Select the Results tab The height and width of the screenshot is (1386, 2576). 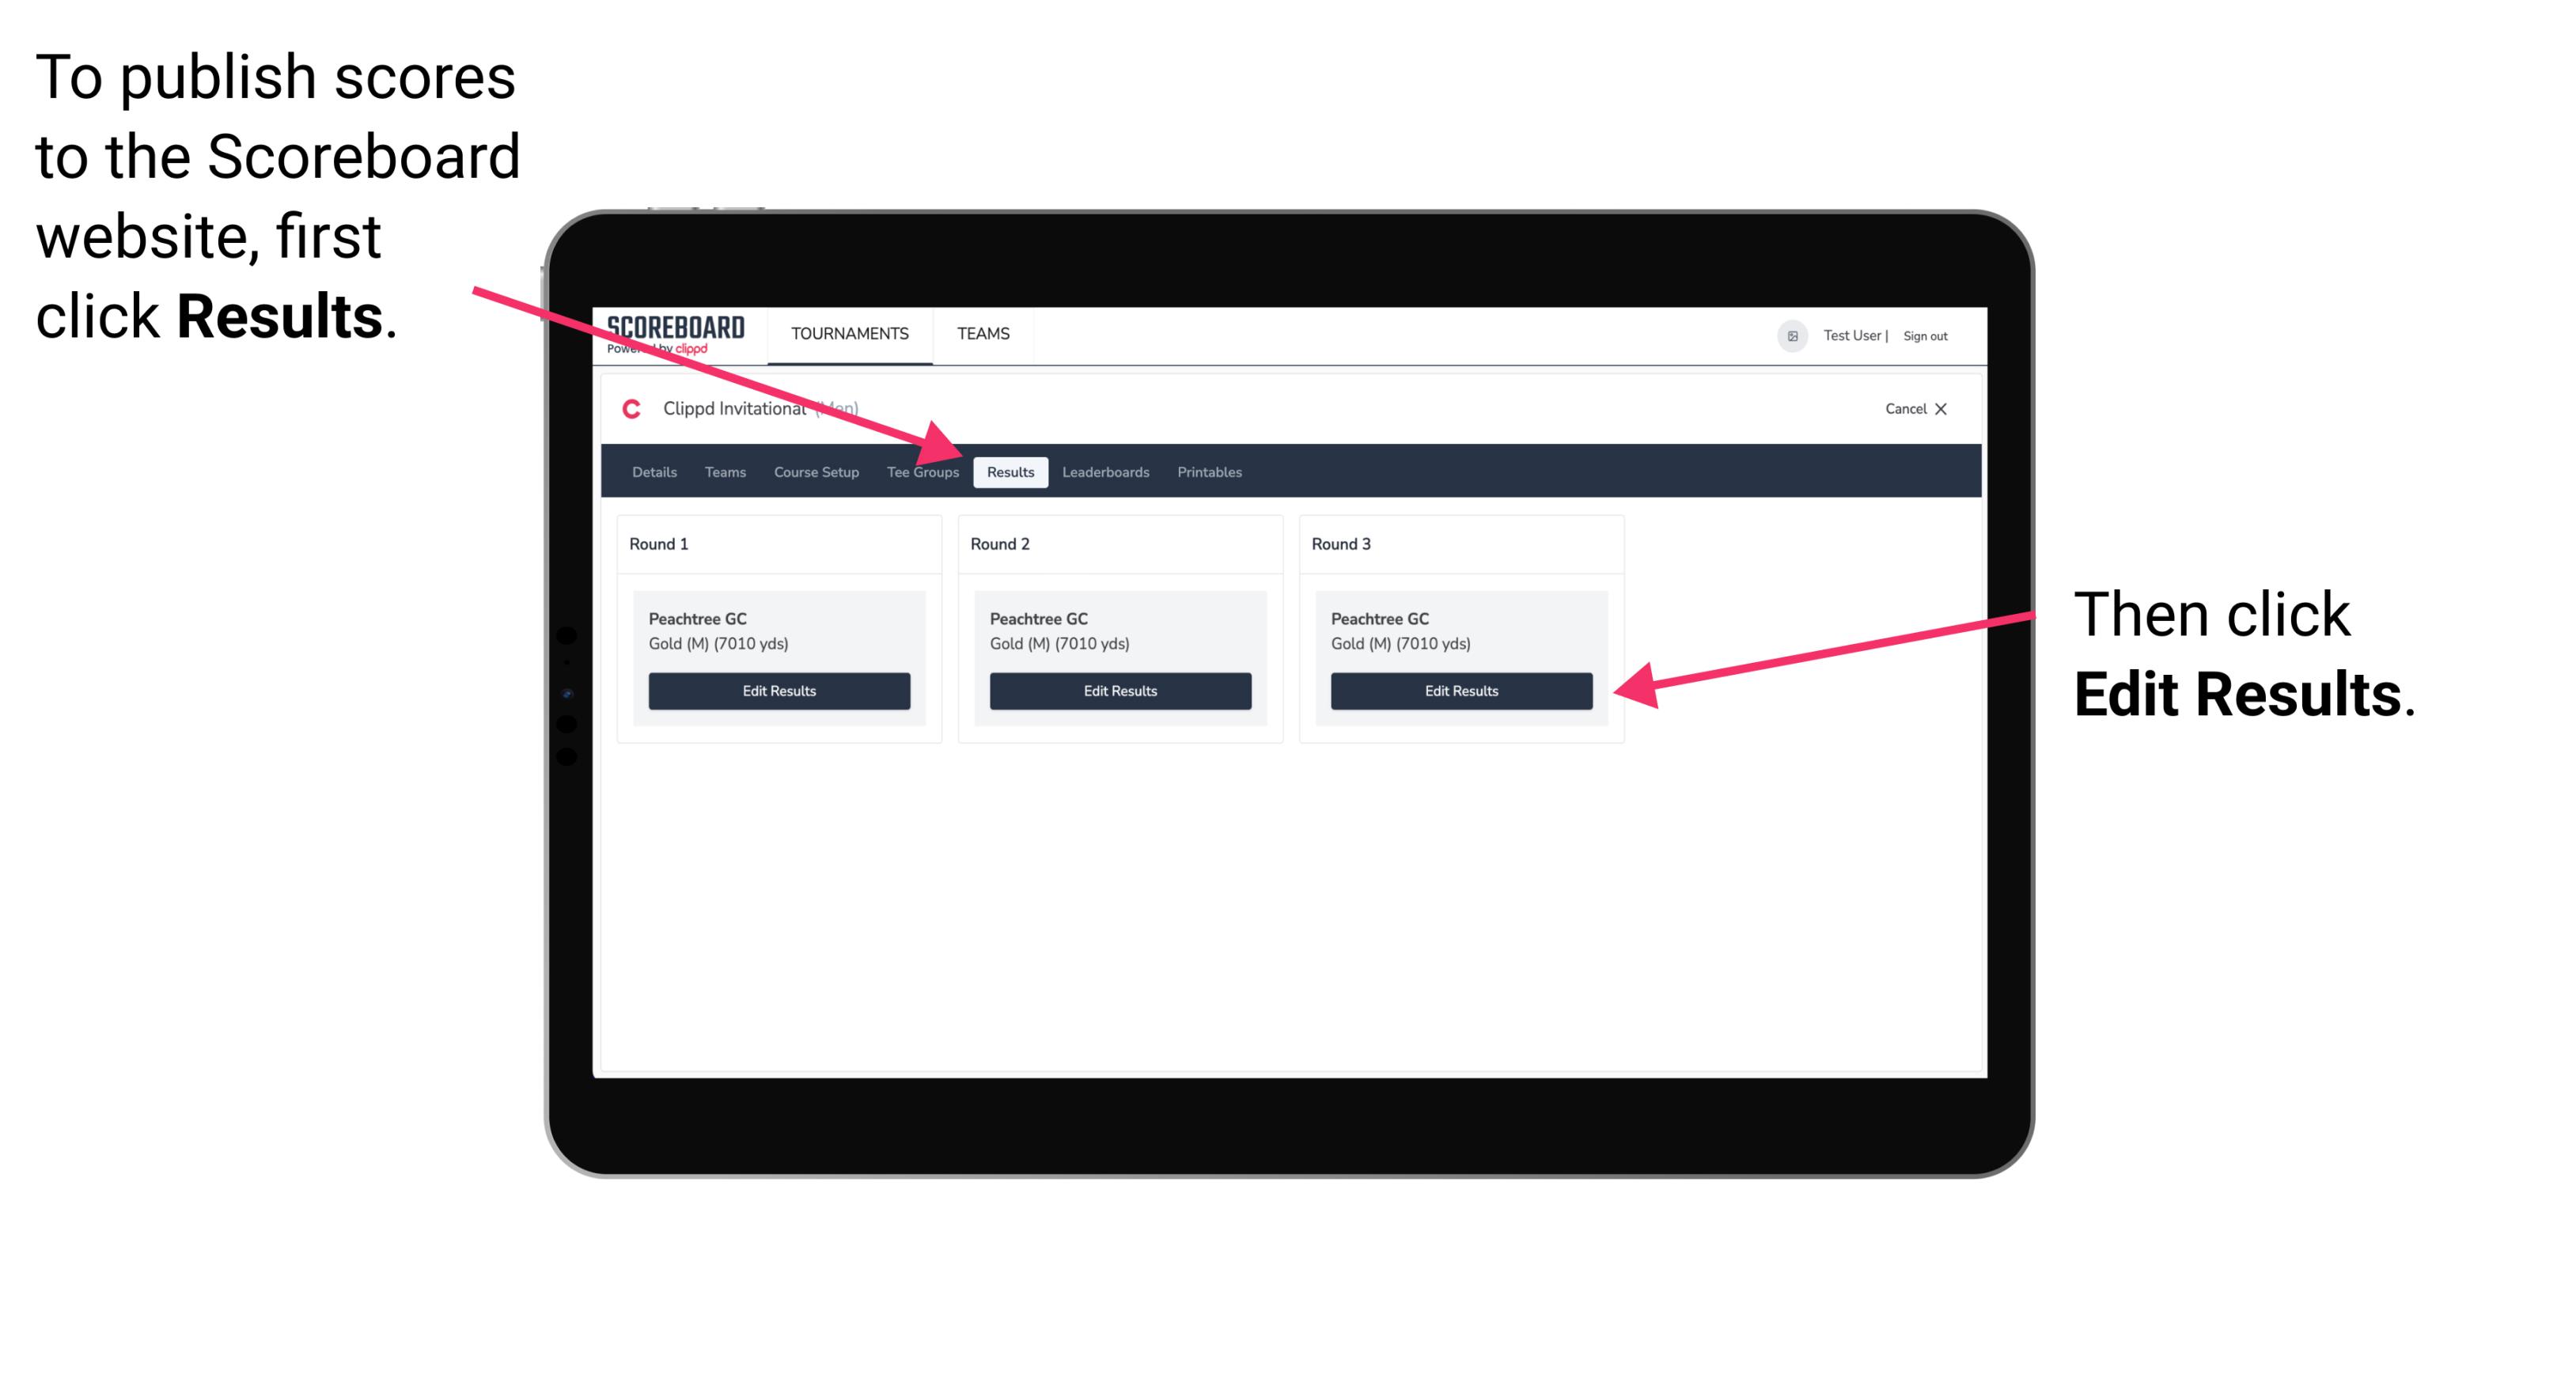pos(1009,473)
